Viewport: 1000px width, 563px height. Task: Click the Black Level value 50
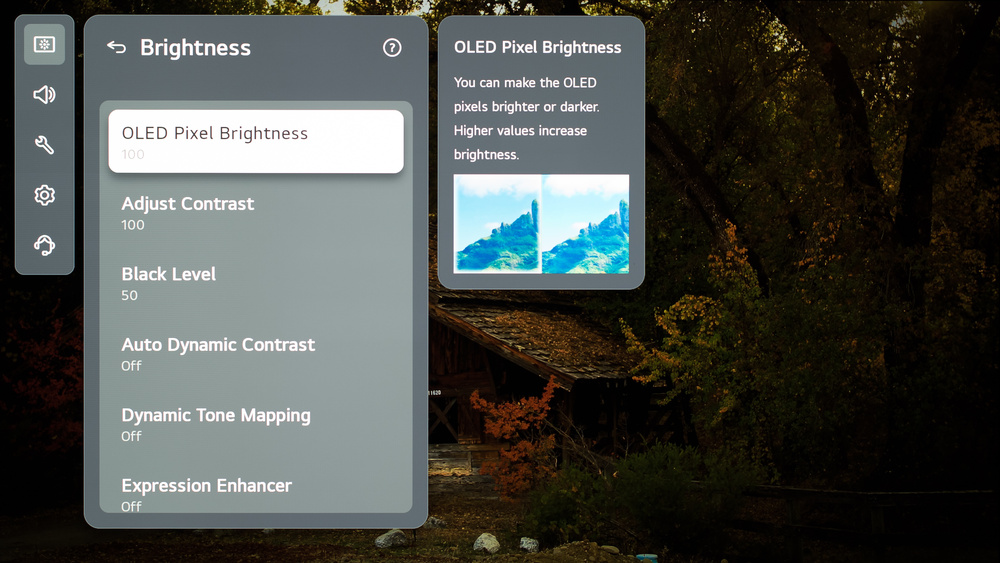129,296
